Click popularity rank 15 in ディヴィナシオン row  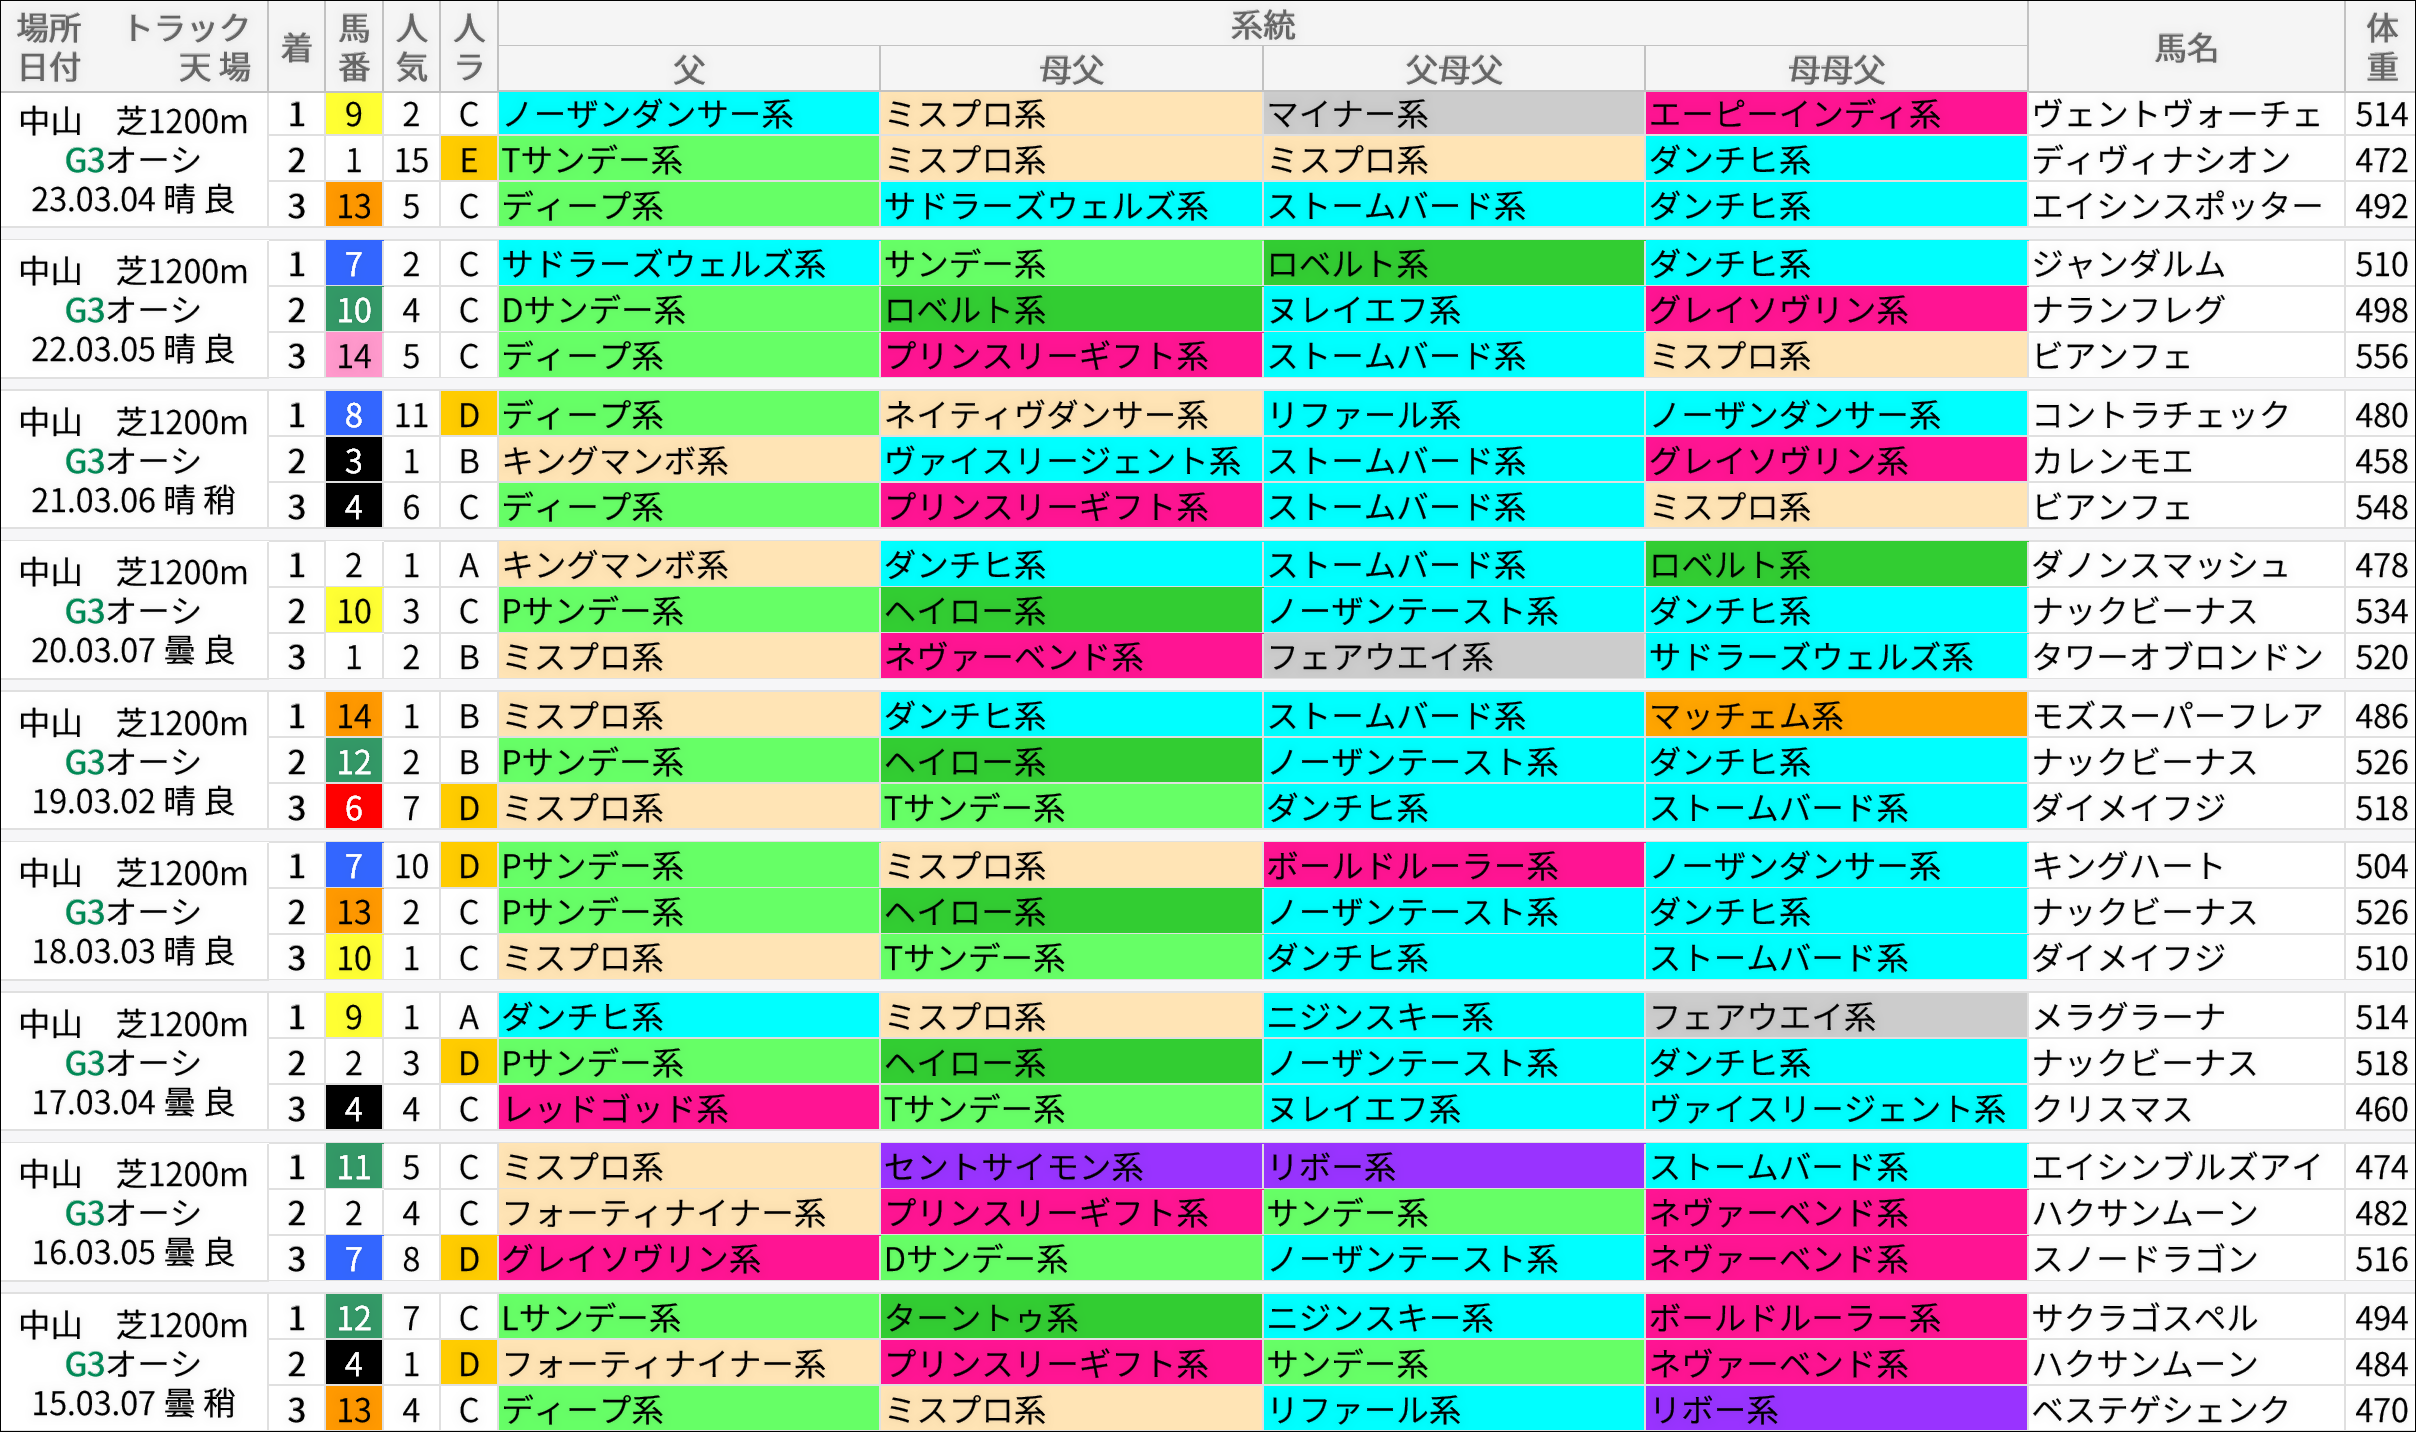(x=411, y=161)
